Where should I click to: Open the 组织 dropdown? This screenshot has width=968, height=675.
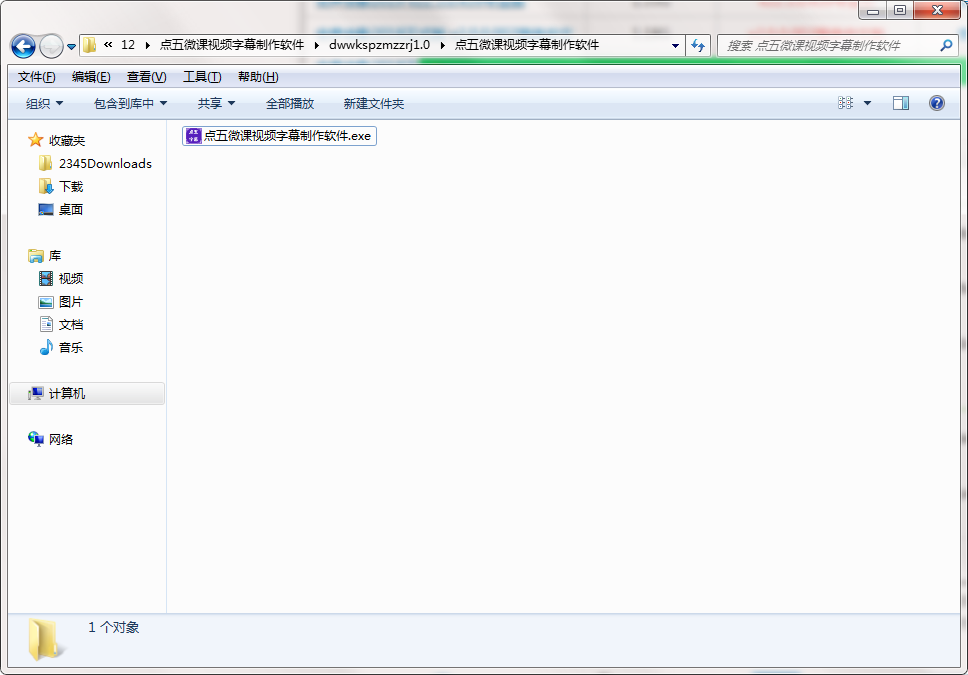pos(44,104)
